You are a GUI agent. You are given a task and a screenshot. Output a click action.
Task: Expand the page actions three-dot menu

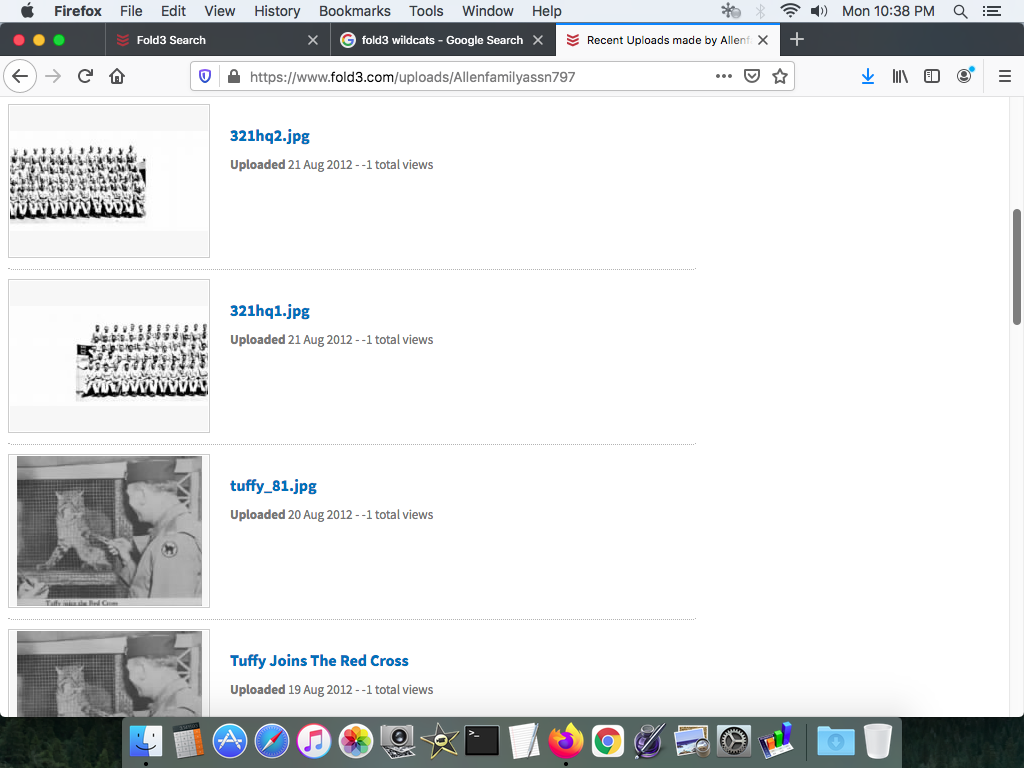724,76
